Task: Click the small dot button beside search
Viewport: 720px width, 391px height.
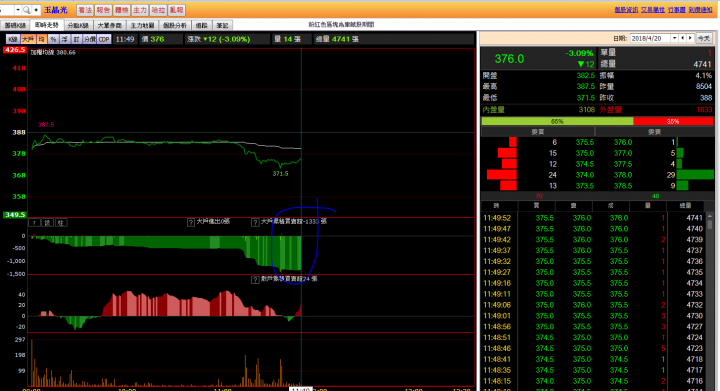Action: (36, 10)
